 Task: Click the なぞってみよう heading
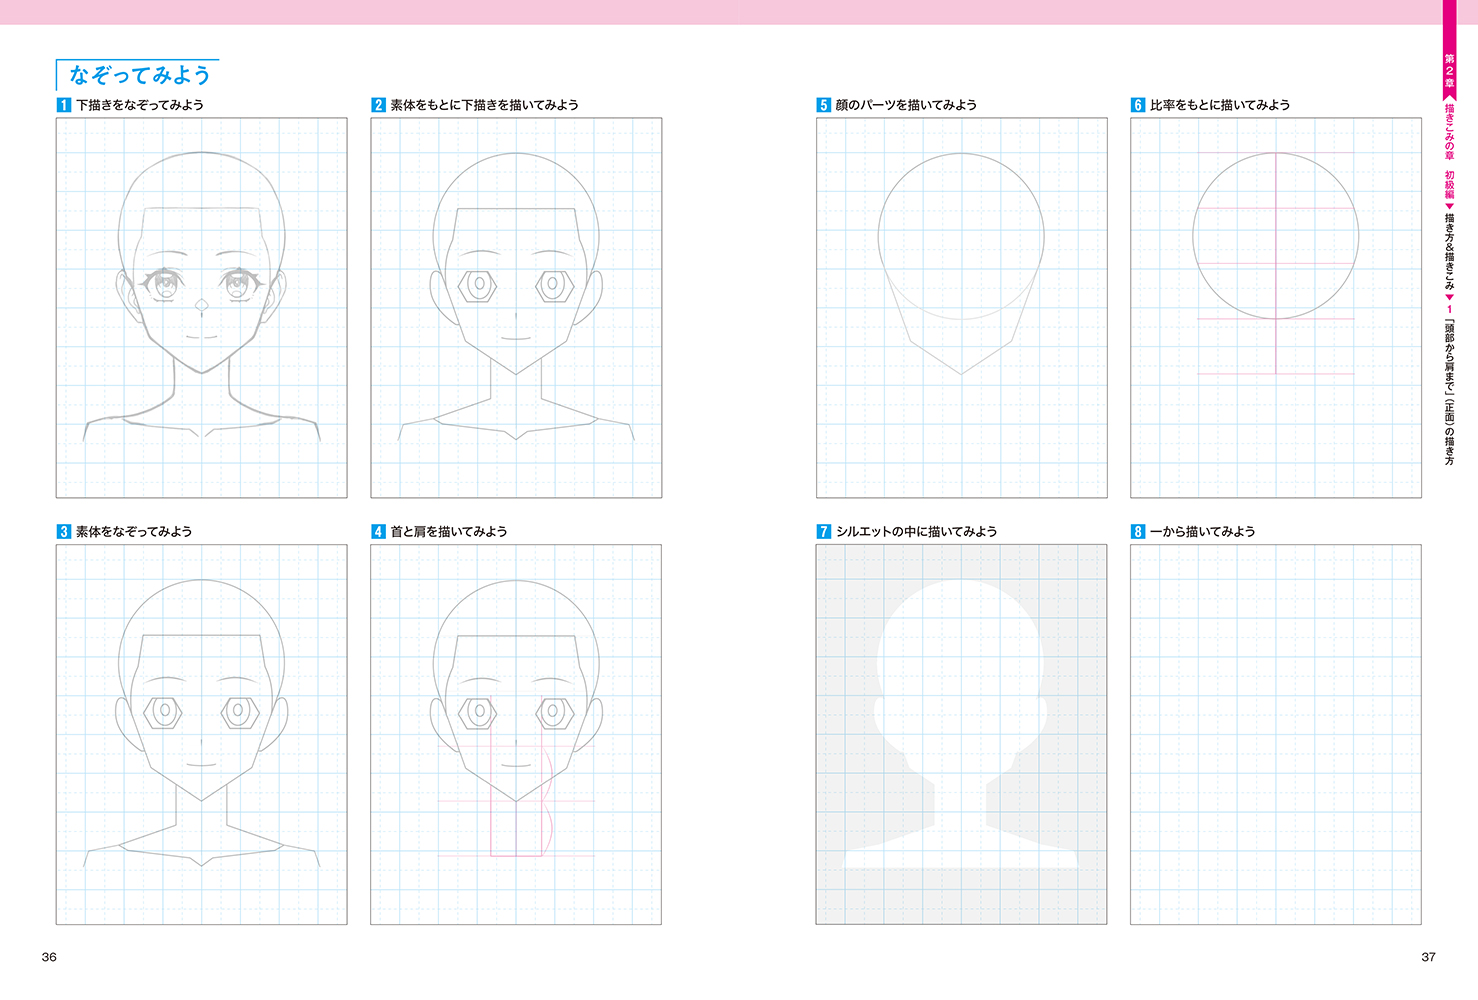pos(139,75)
